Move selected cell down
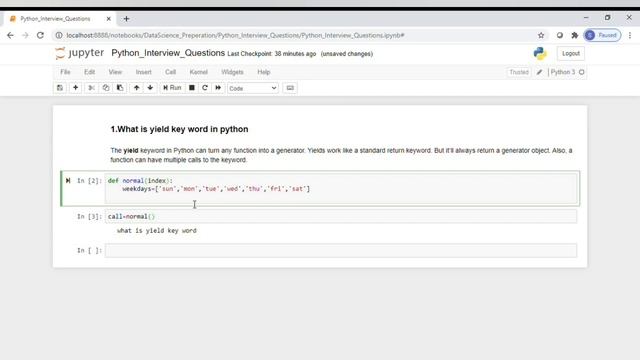Screen dimensions: 640x360 [150, 88]
